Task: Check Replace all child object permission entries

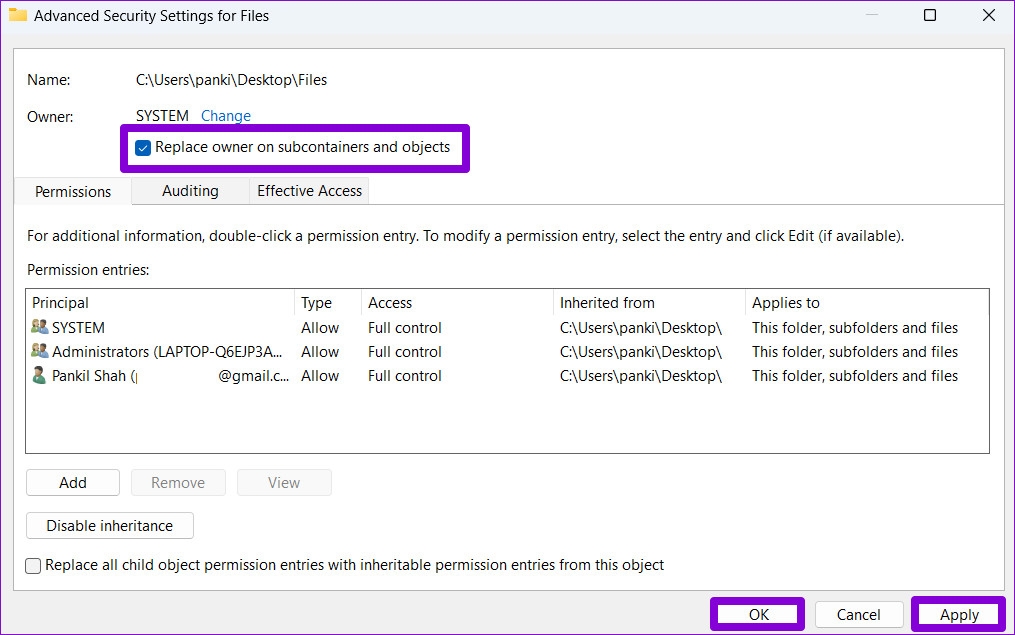Action: pyautogui.click(x=33, y=566)
